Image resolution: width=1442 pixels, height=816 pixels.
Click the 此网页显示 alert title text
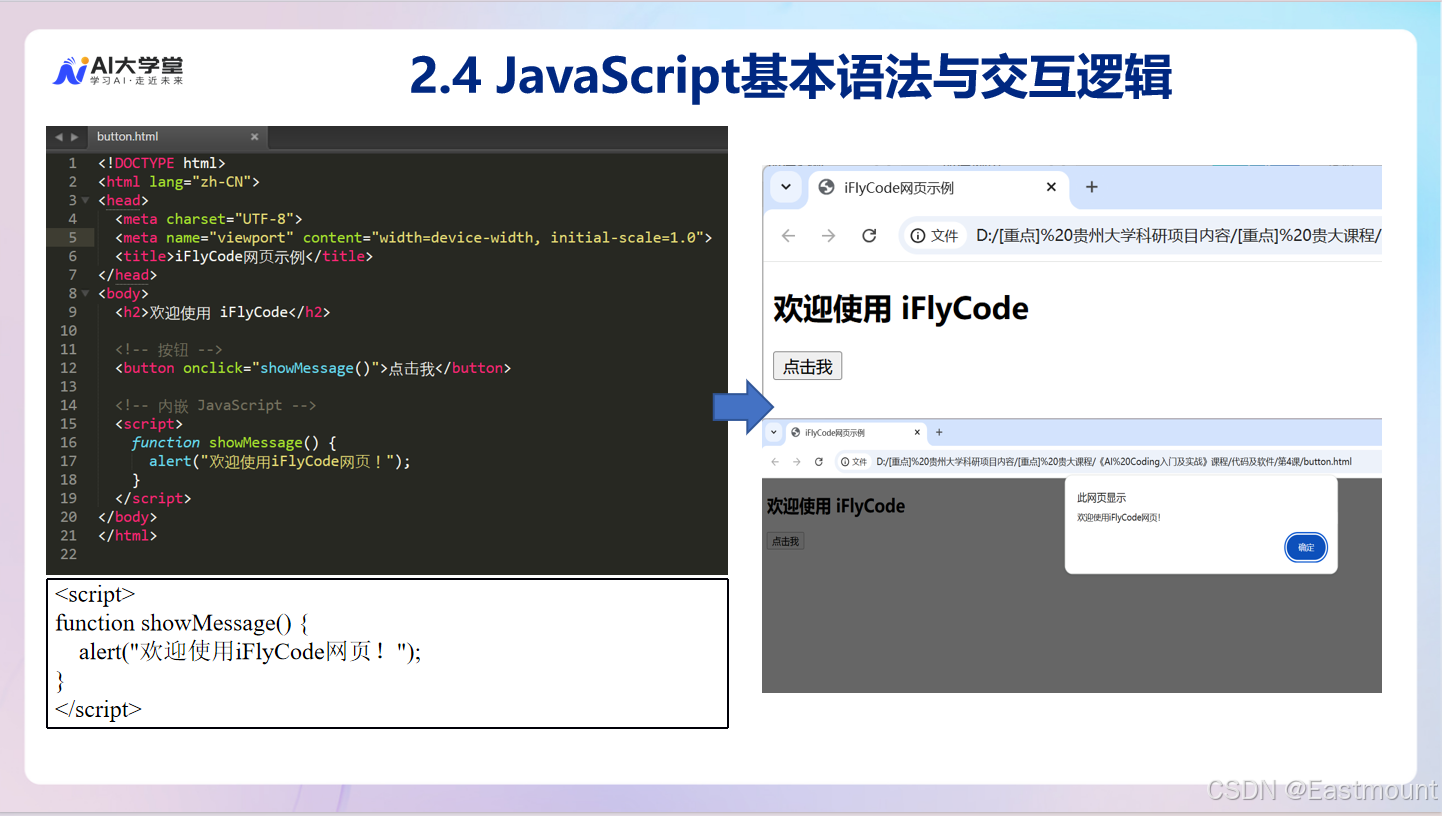[1101, 497]
